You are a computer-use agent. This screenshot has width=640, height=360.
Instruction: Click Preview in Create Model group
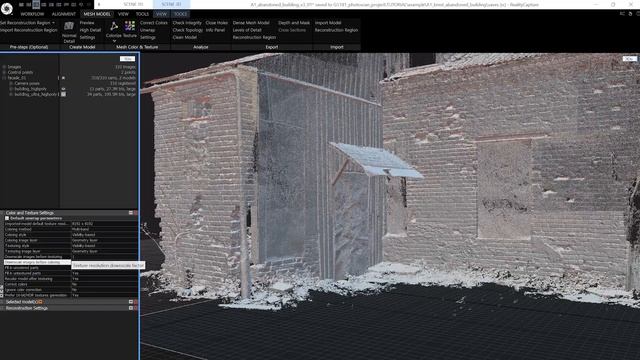[87, 23]
